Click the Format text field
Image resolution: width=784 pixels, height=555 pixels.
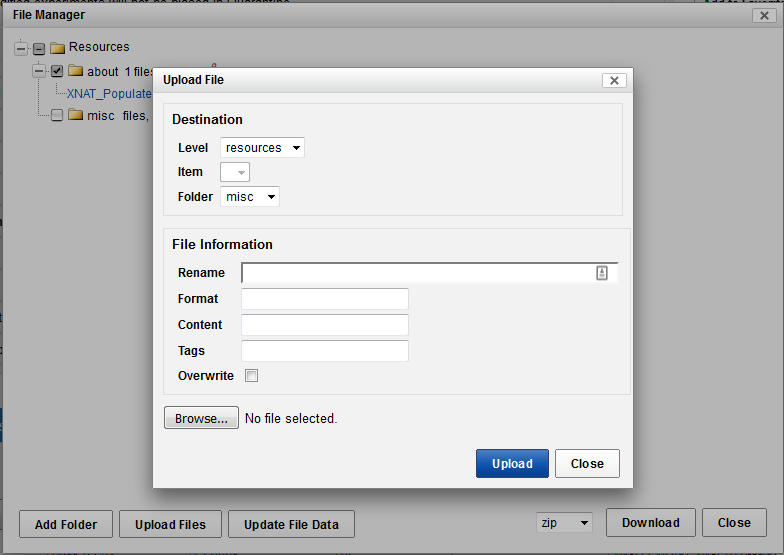click(x=325, y=299)
